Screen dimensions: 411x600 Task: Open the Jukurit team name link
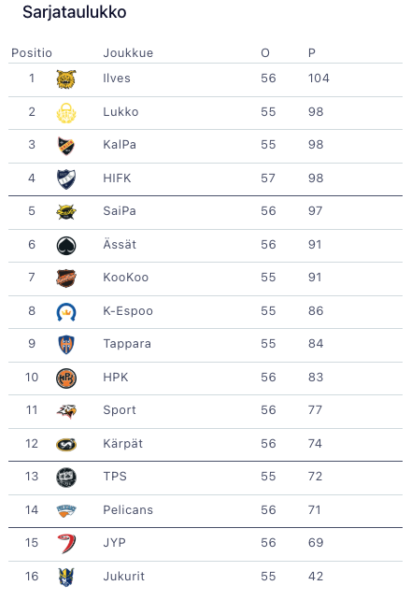click(124, 576)
